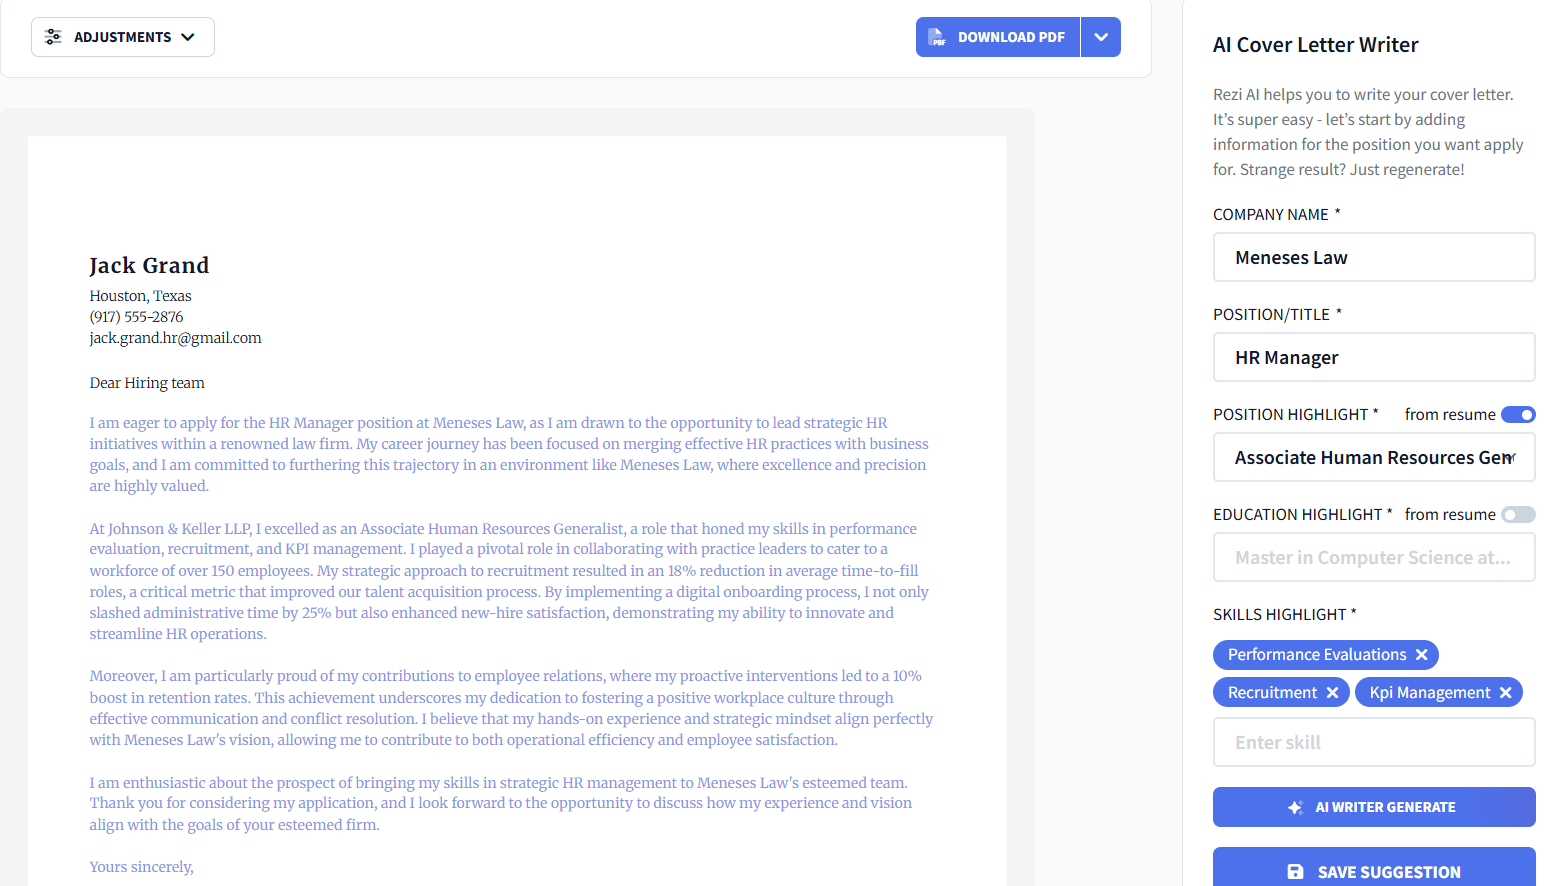Click the PDF document icon on Download button
The width and height of the screenshot is (1561, 886).
click(938, 36)
